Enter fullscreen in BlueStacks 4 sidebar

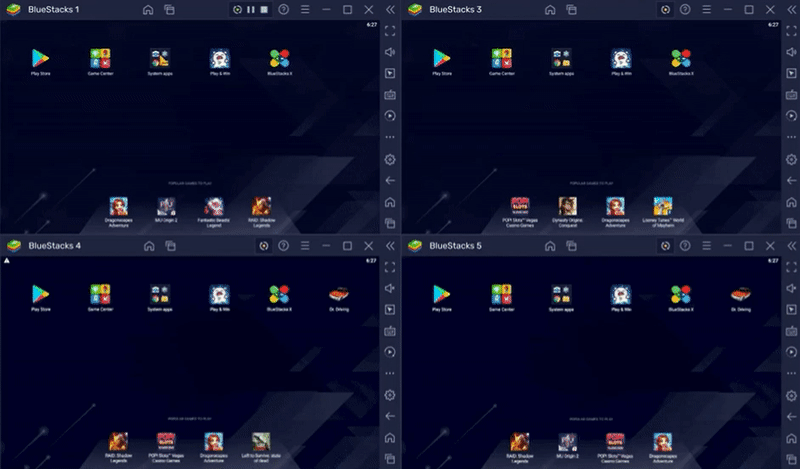(x=390, y=267)
